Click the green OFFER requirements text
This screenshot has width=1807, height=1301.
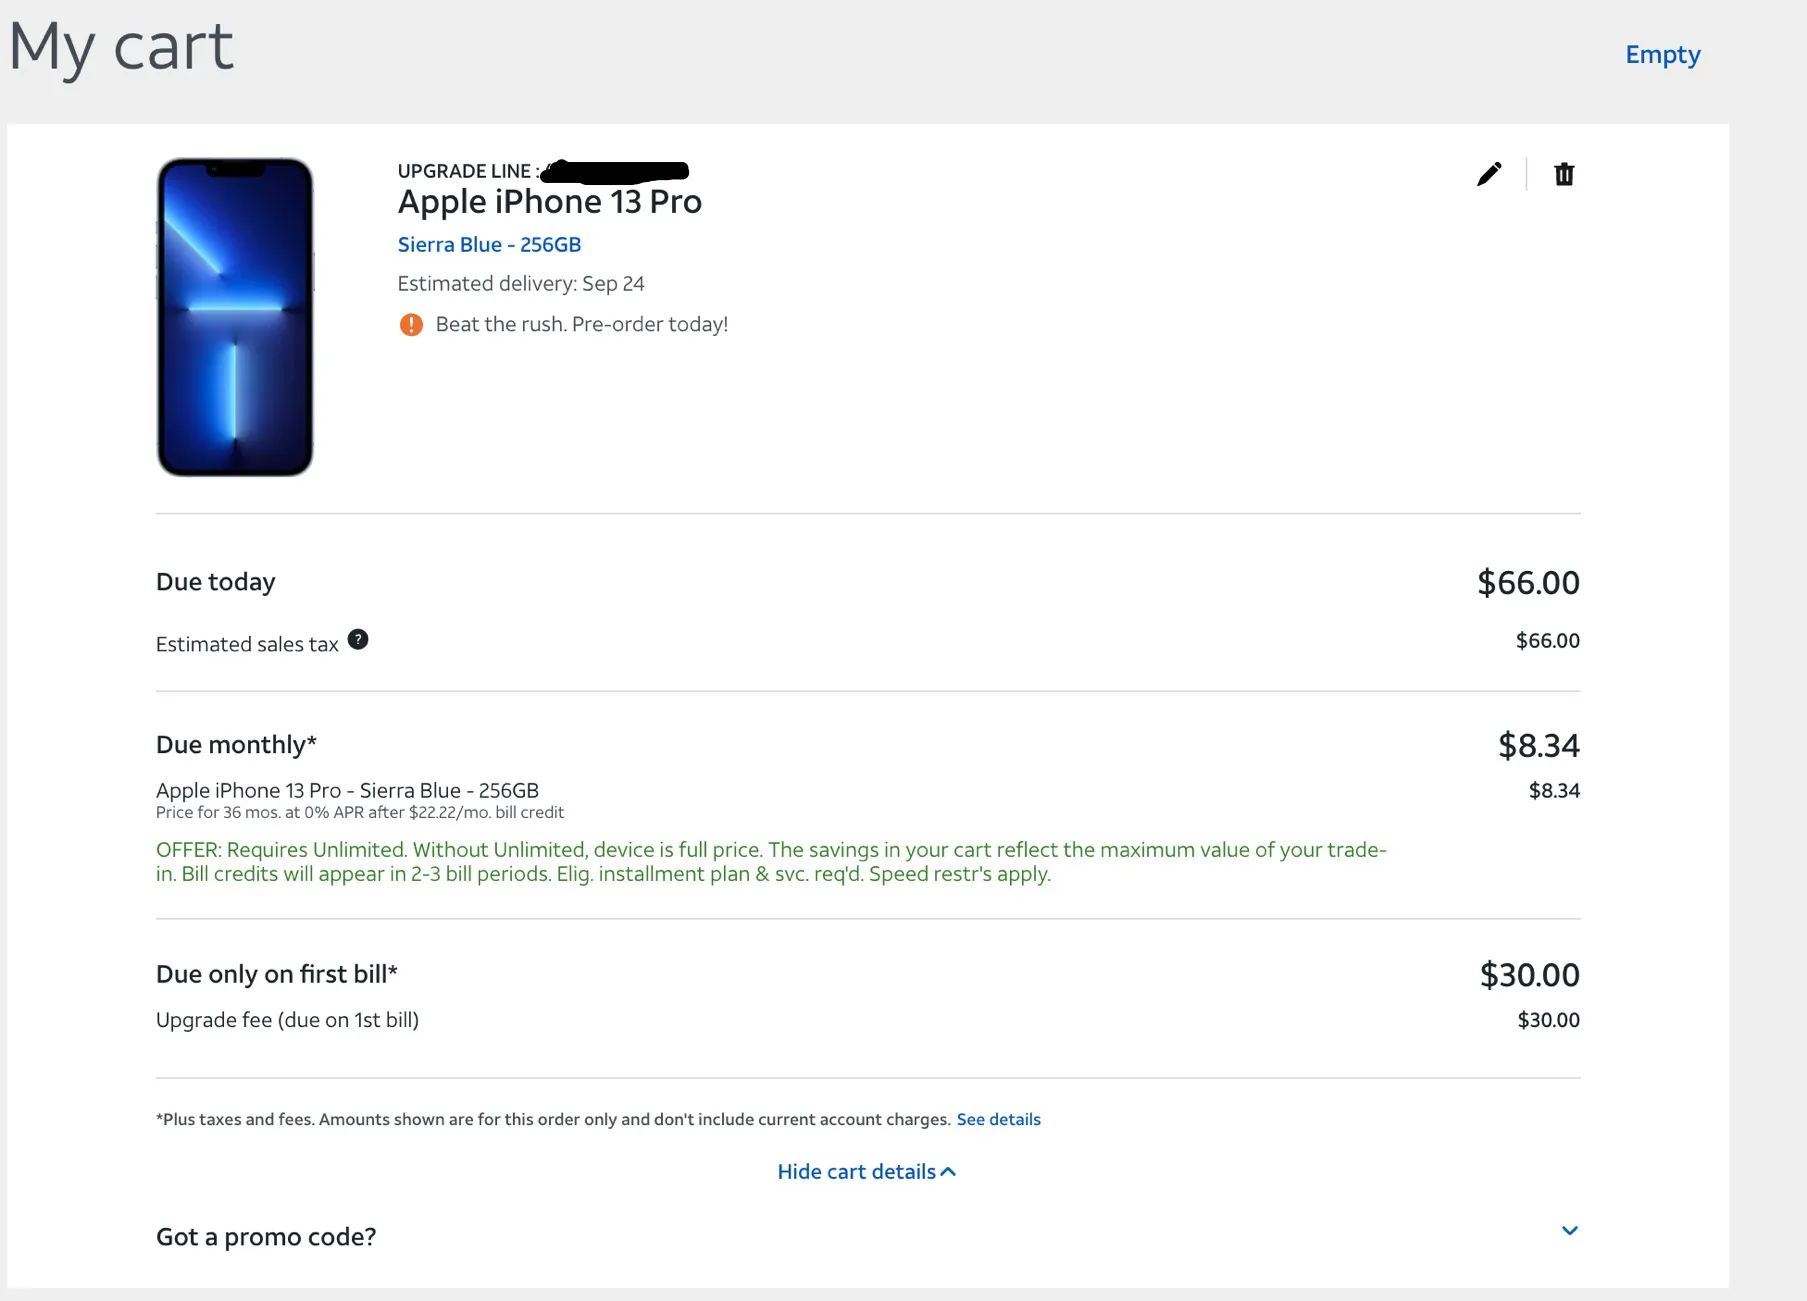coord(771,862)
